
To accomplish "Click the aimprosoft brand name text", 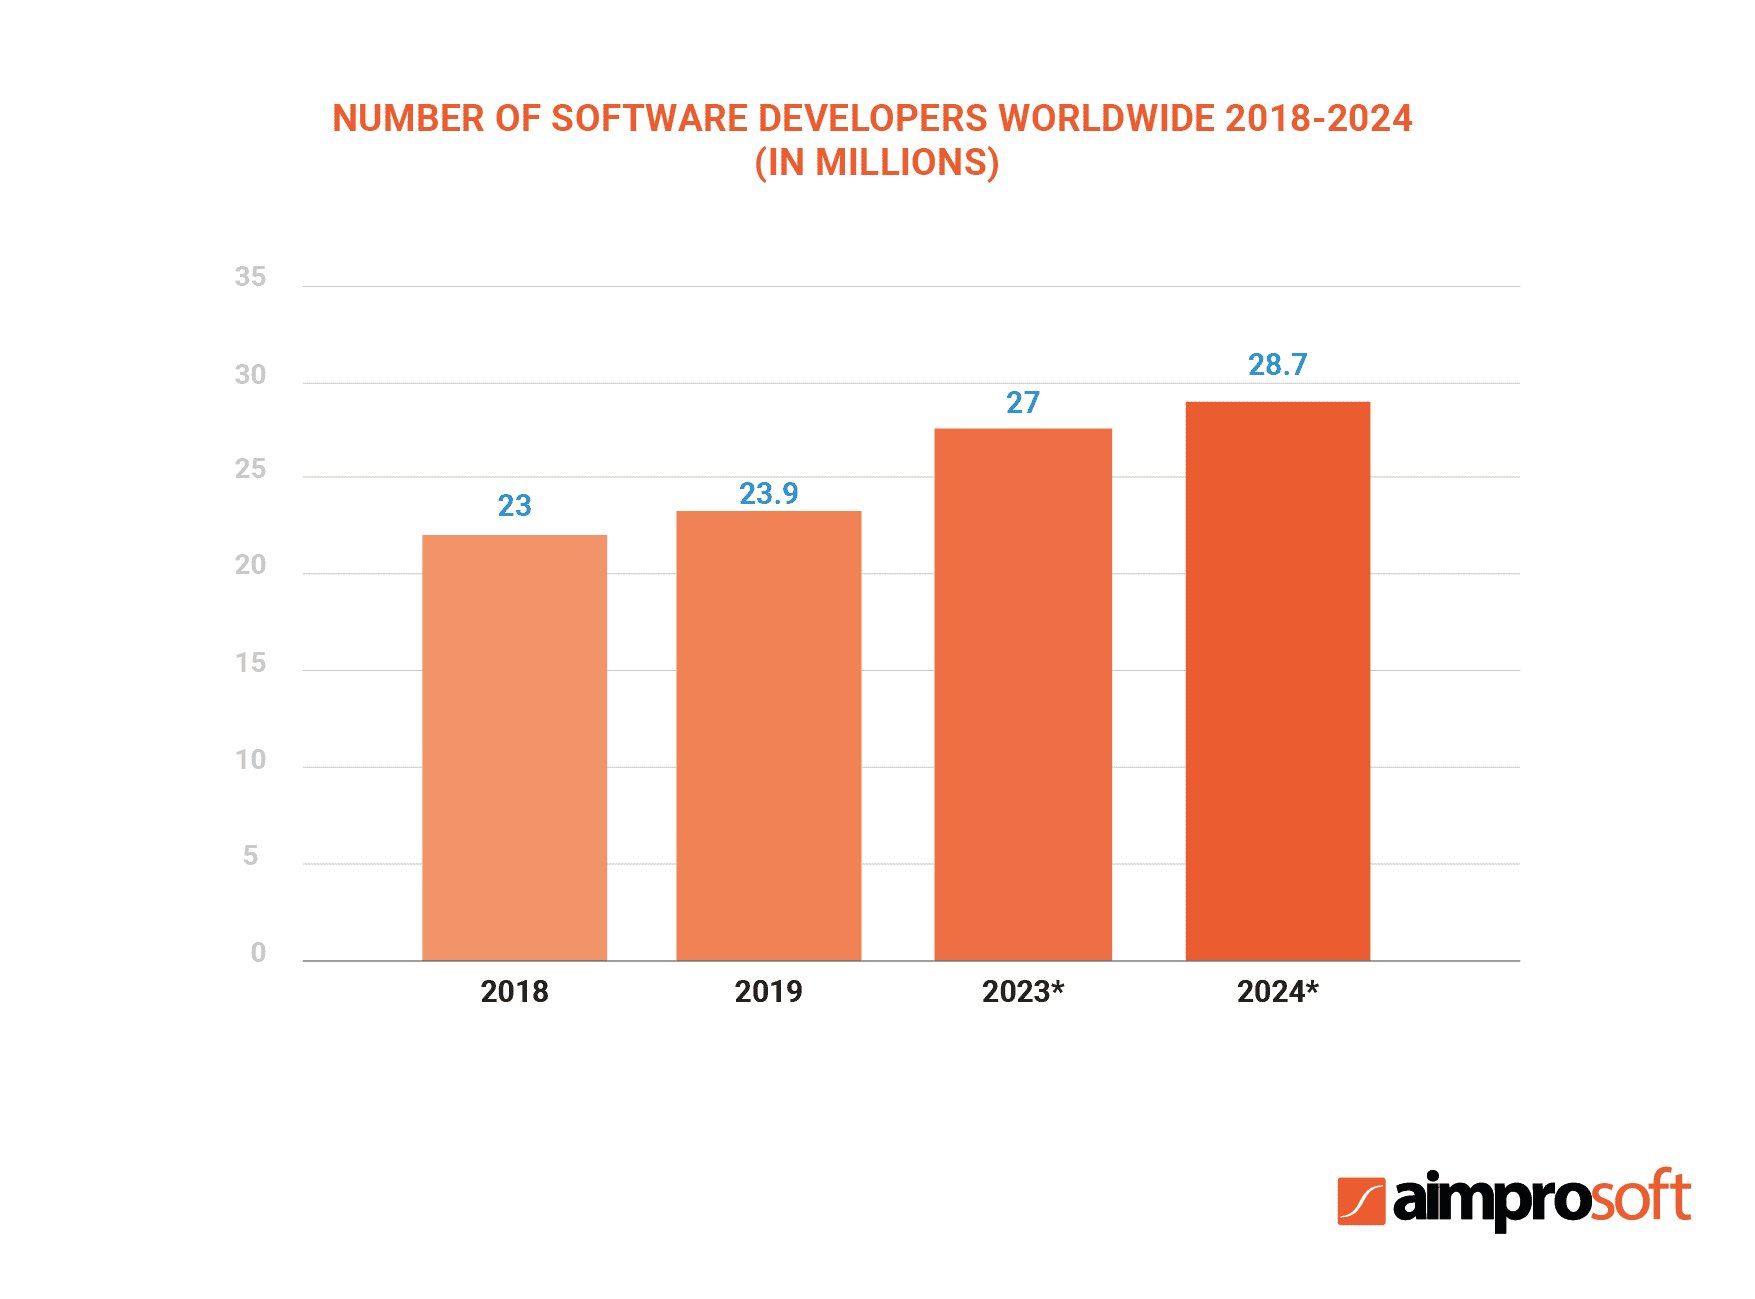I will coord(1542,1199).
